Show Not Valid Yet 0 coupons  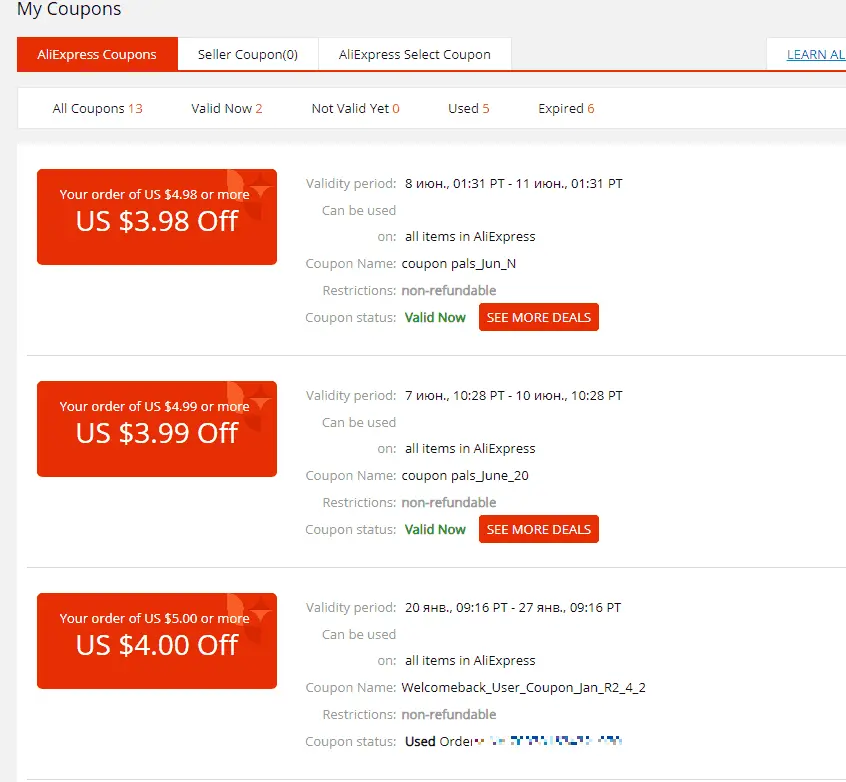click(356, 108)
